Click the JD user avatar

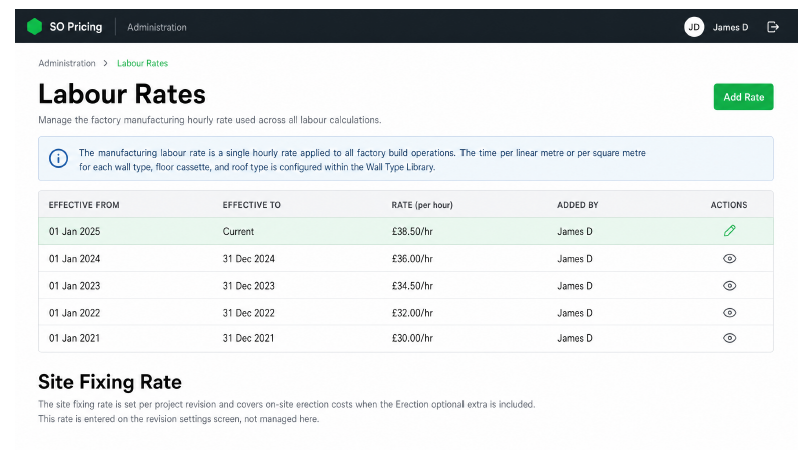pos(694,27)
